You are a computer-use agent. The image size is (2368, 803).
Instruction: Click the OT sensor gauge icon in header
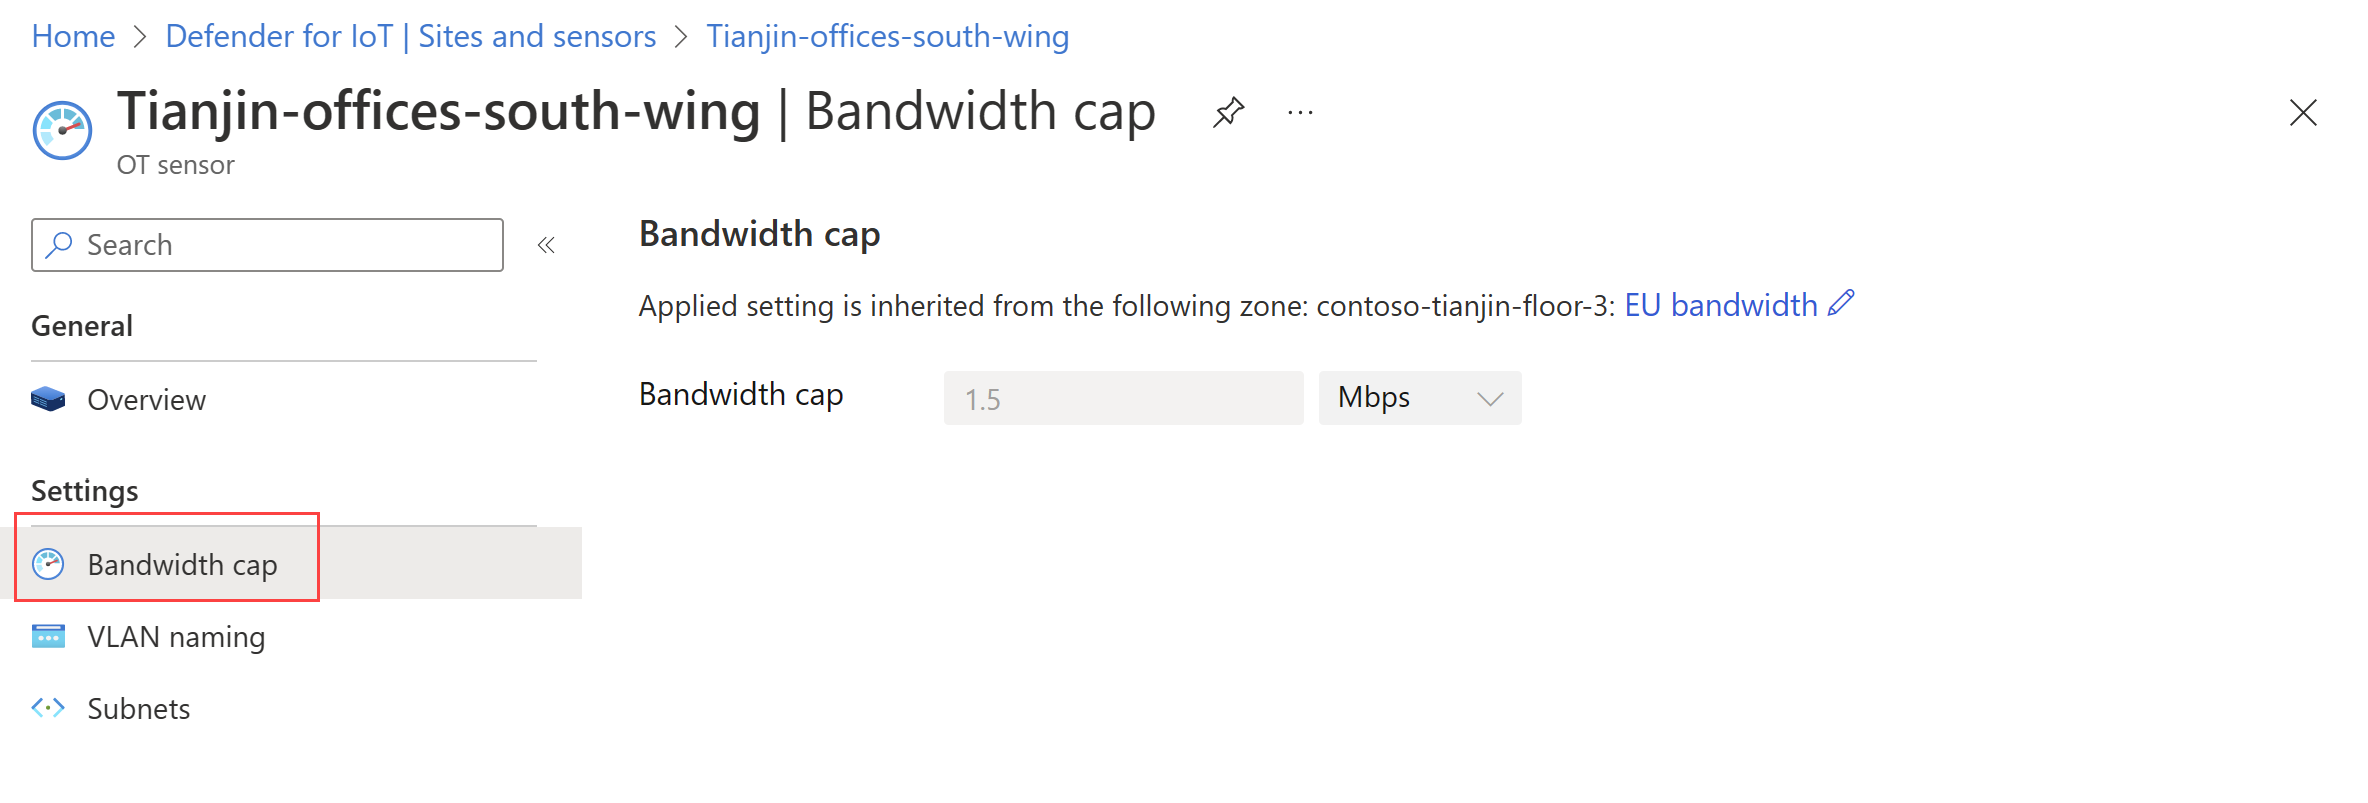pos(61,129)
